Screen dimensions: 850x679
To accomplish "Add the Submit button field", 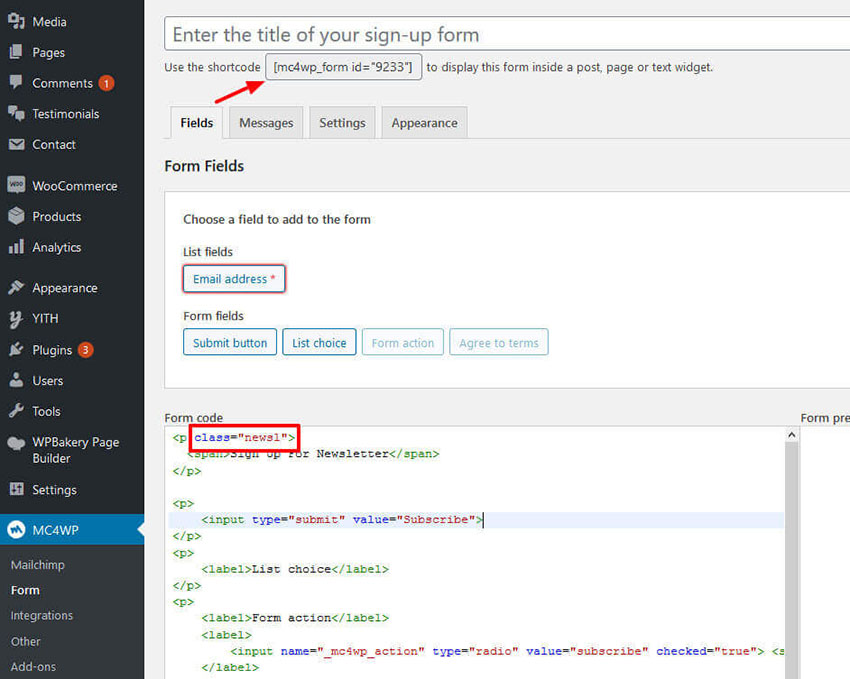I will tap(229, 343).
